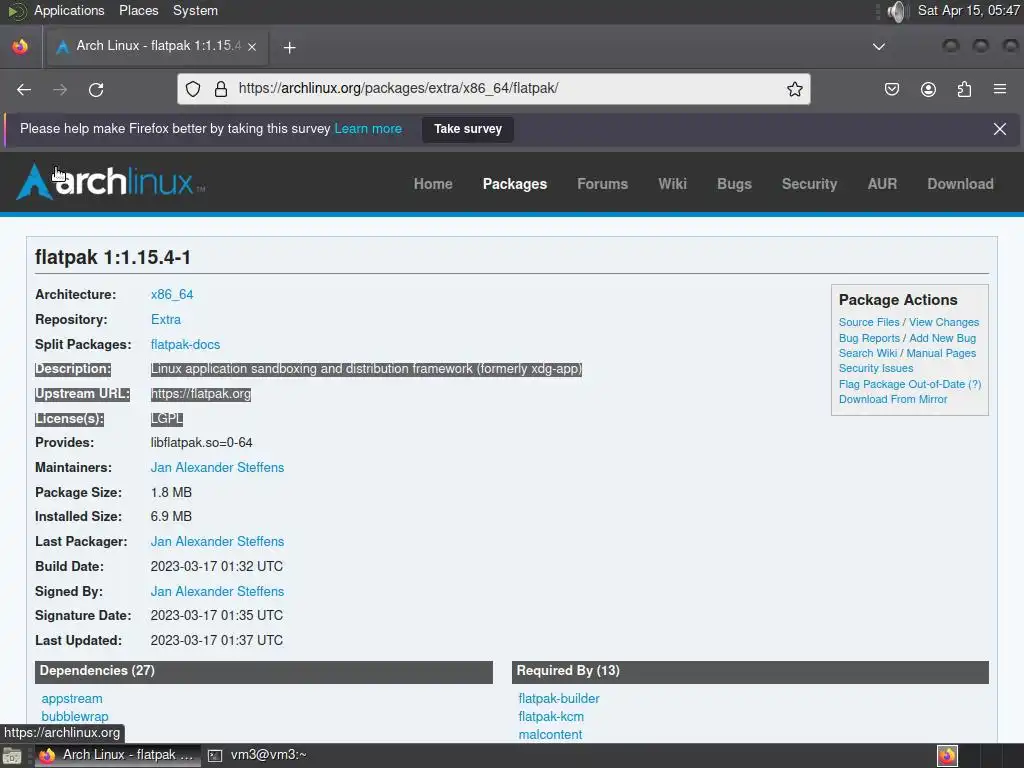Click the LGPL license value
The width and height of the screenshot is (1024, 768).
(x=167, y=419)
